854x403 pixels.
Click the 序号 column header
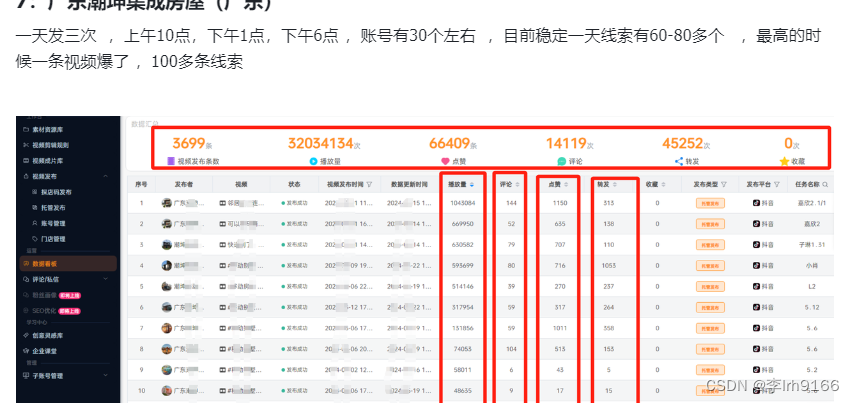141,185
